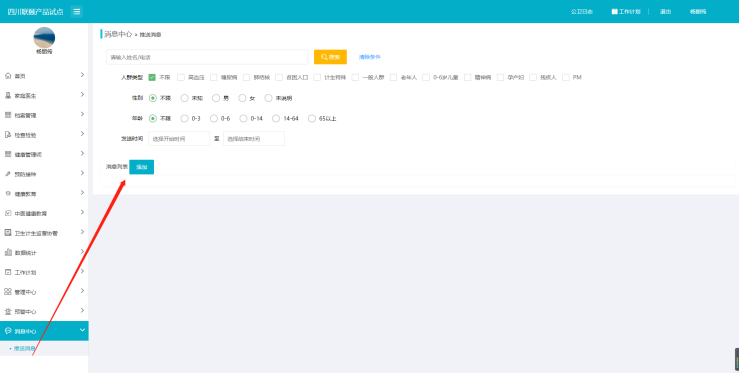
Task: Click the orange 搜索 button
Action: [x=330, y=57]
